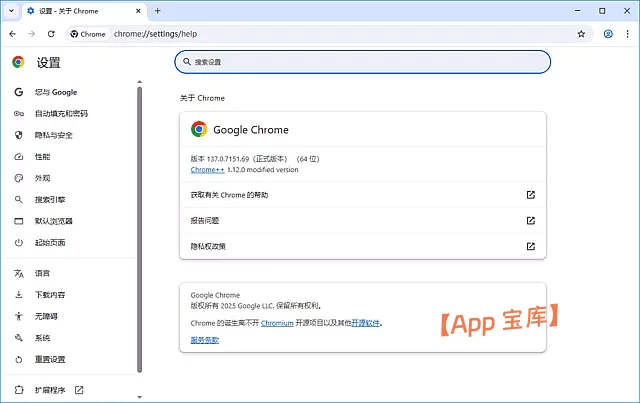The image size is (640, 403).
Task: Click the 关于 Chrome section heading
Action: pyautogui.click(x=202, y=98)
